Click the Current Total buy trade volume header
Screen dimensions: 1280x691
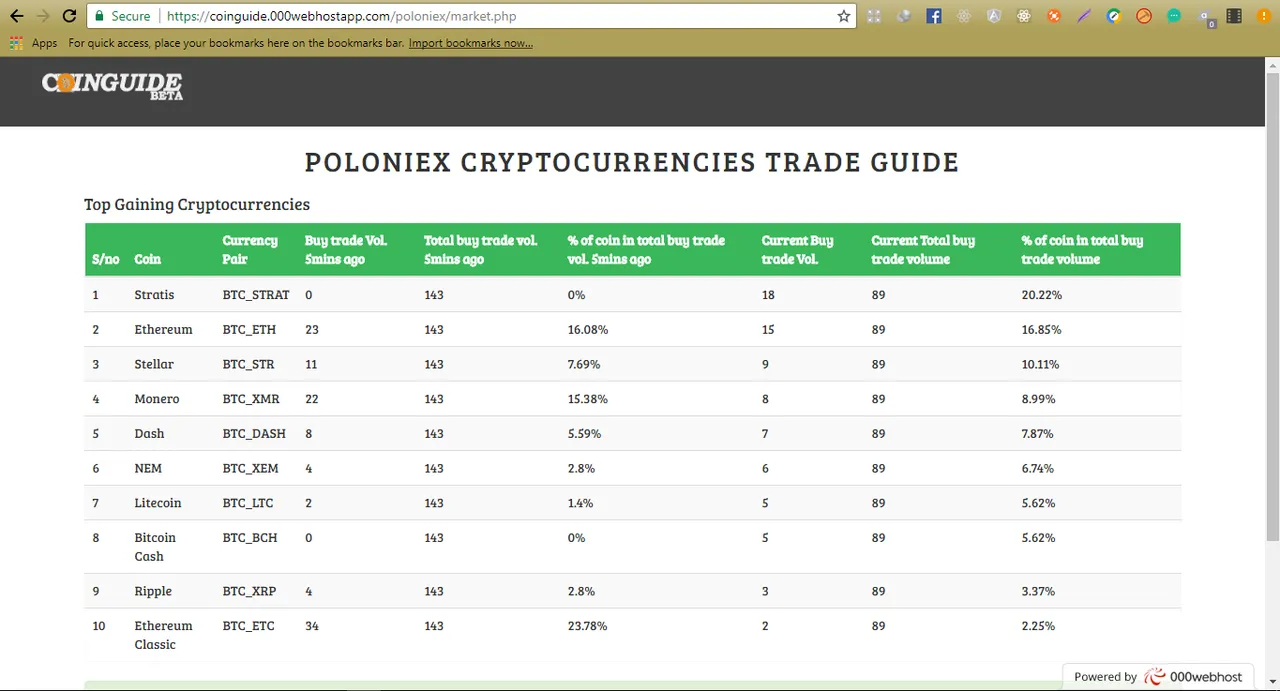tap(923, 249)
